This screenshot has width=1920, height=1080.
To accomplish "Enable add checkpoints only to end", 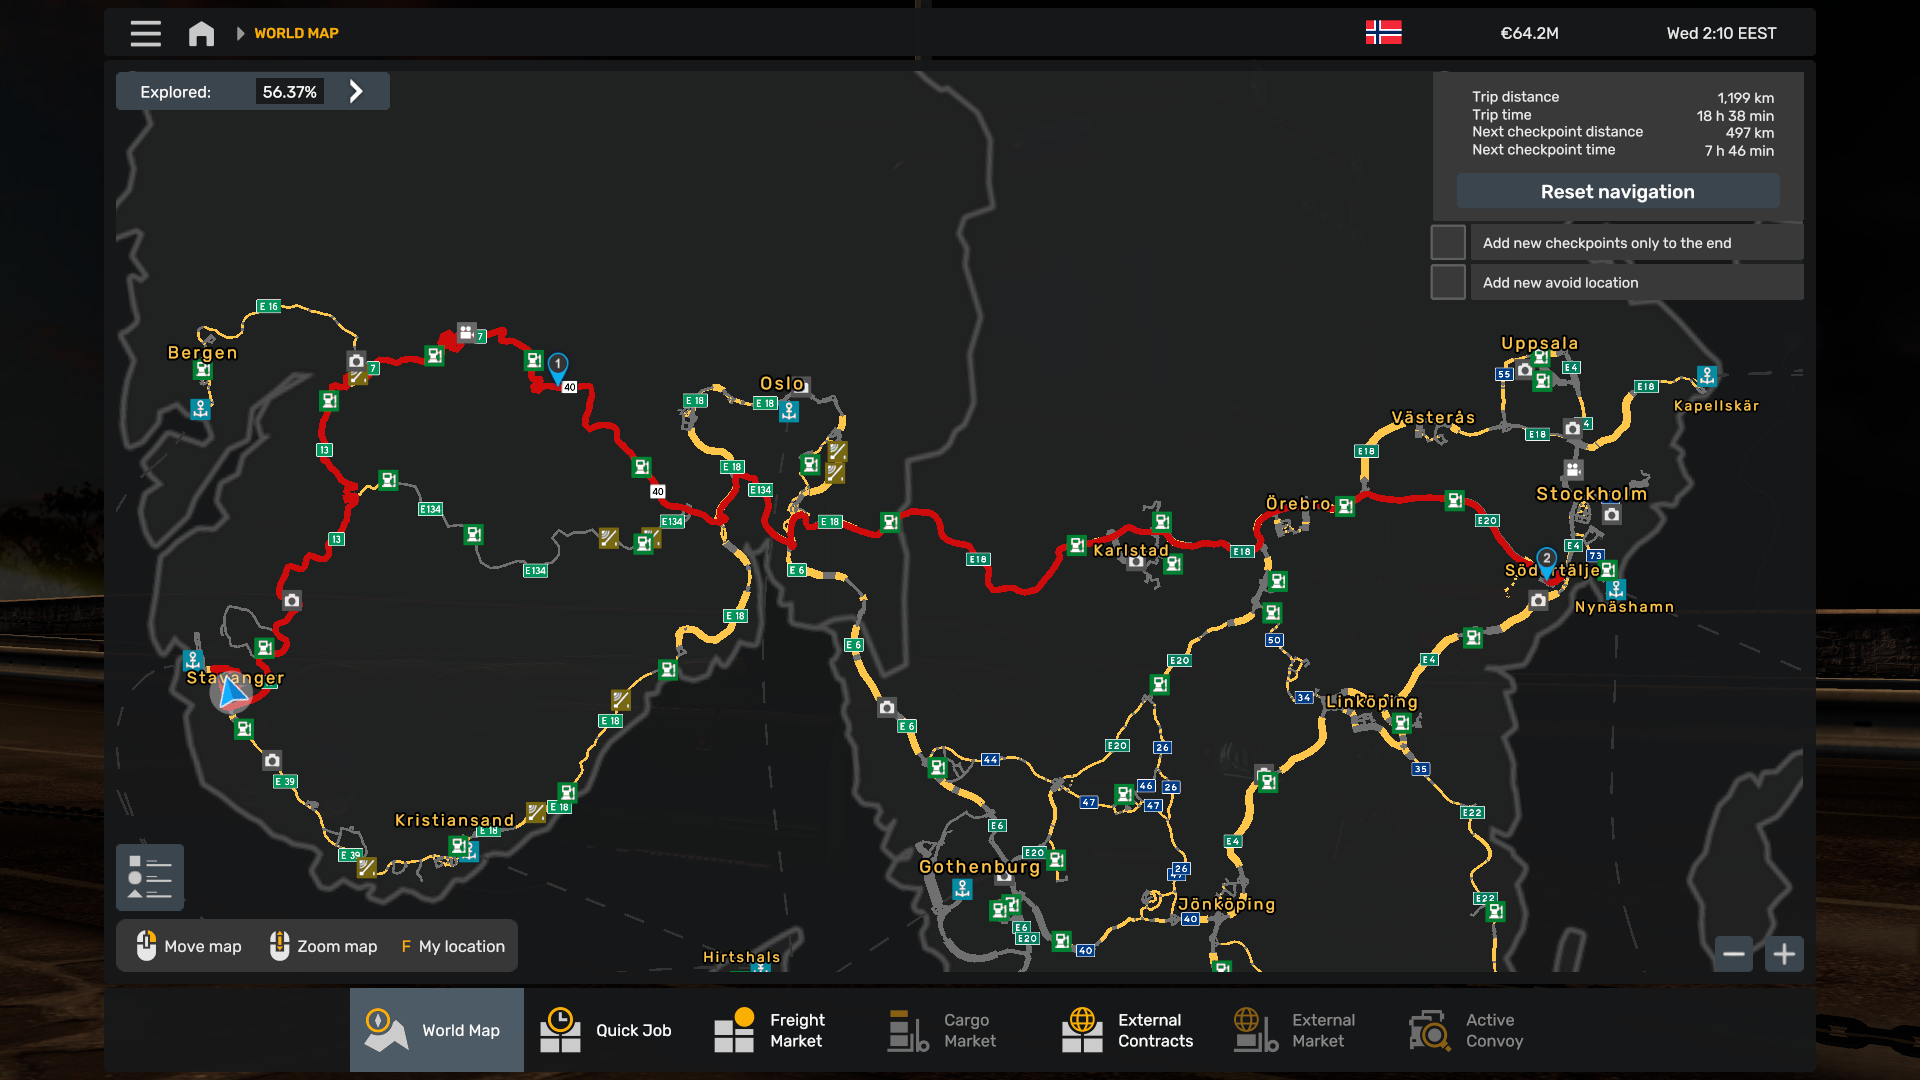I will [x=1447, y=243].
